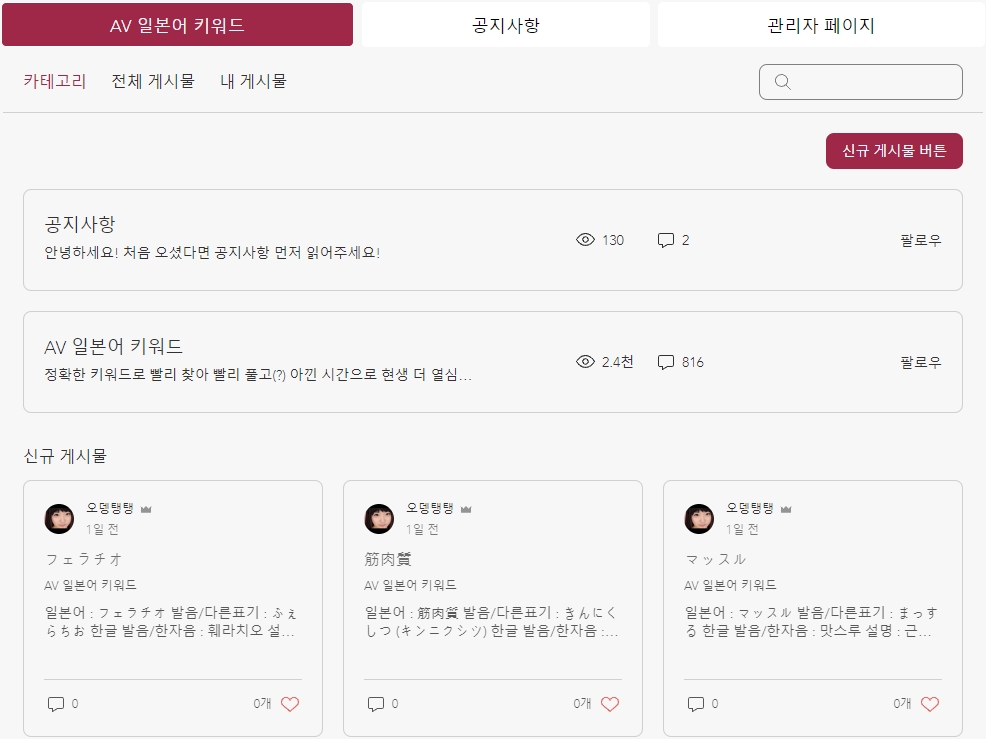
Task: Click the heart icon on フェラチオ post
Action: pos(290,704)
